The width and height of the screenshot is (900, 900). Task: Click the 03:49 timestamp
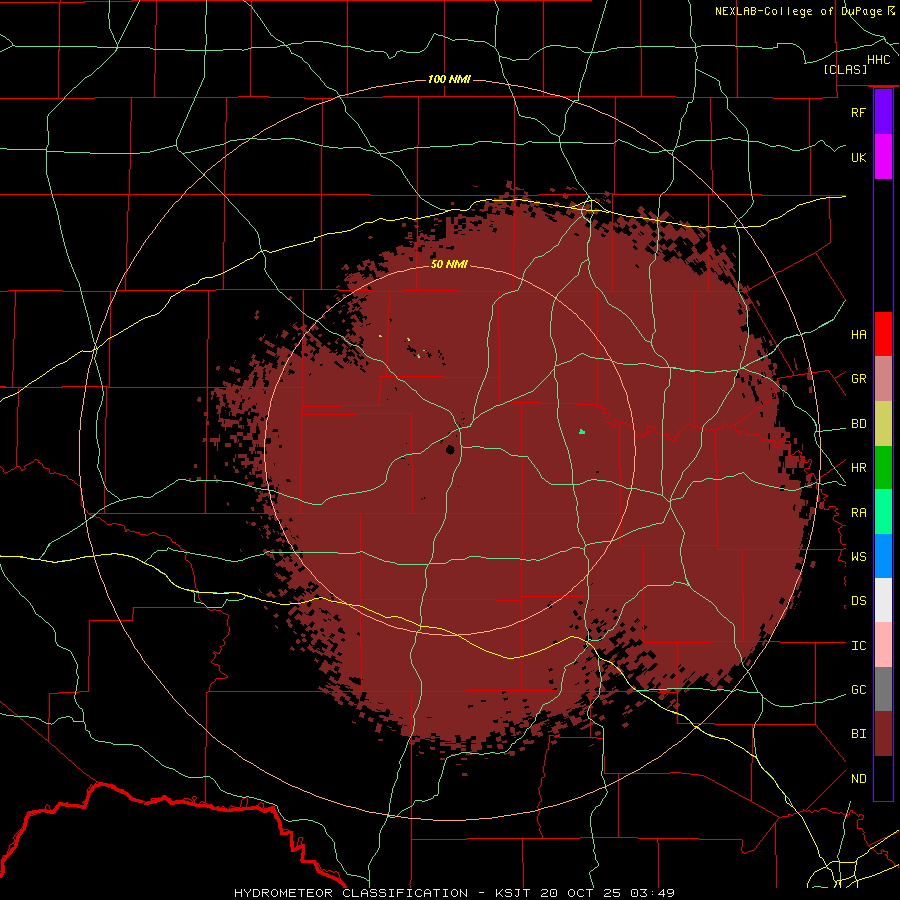(652, 893)
